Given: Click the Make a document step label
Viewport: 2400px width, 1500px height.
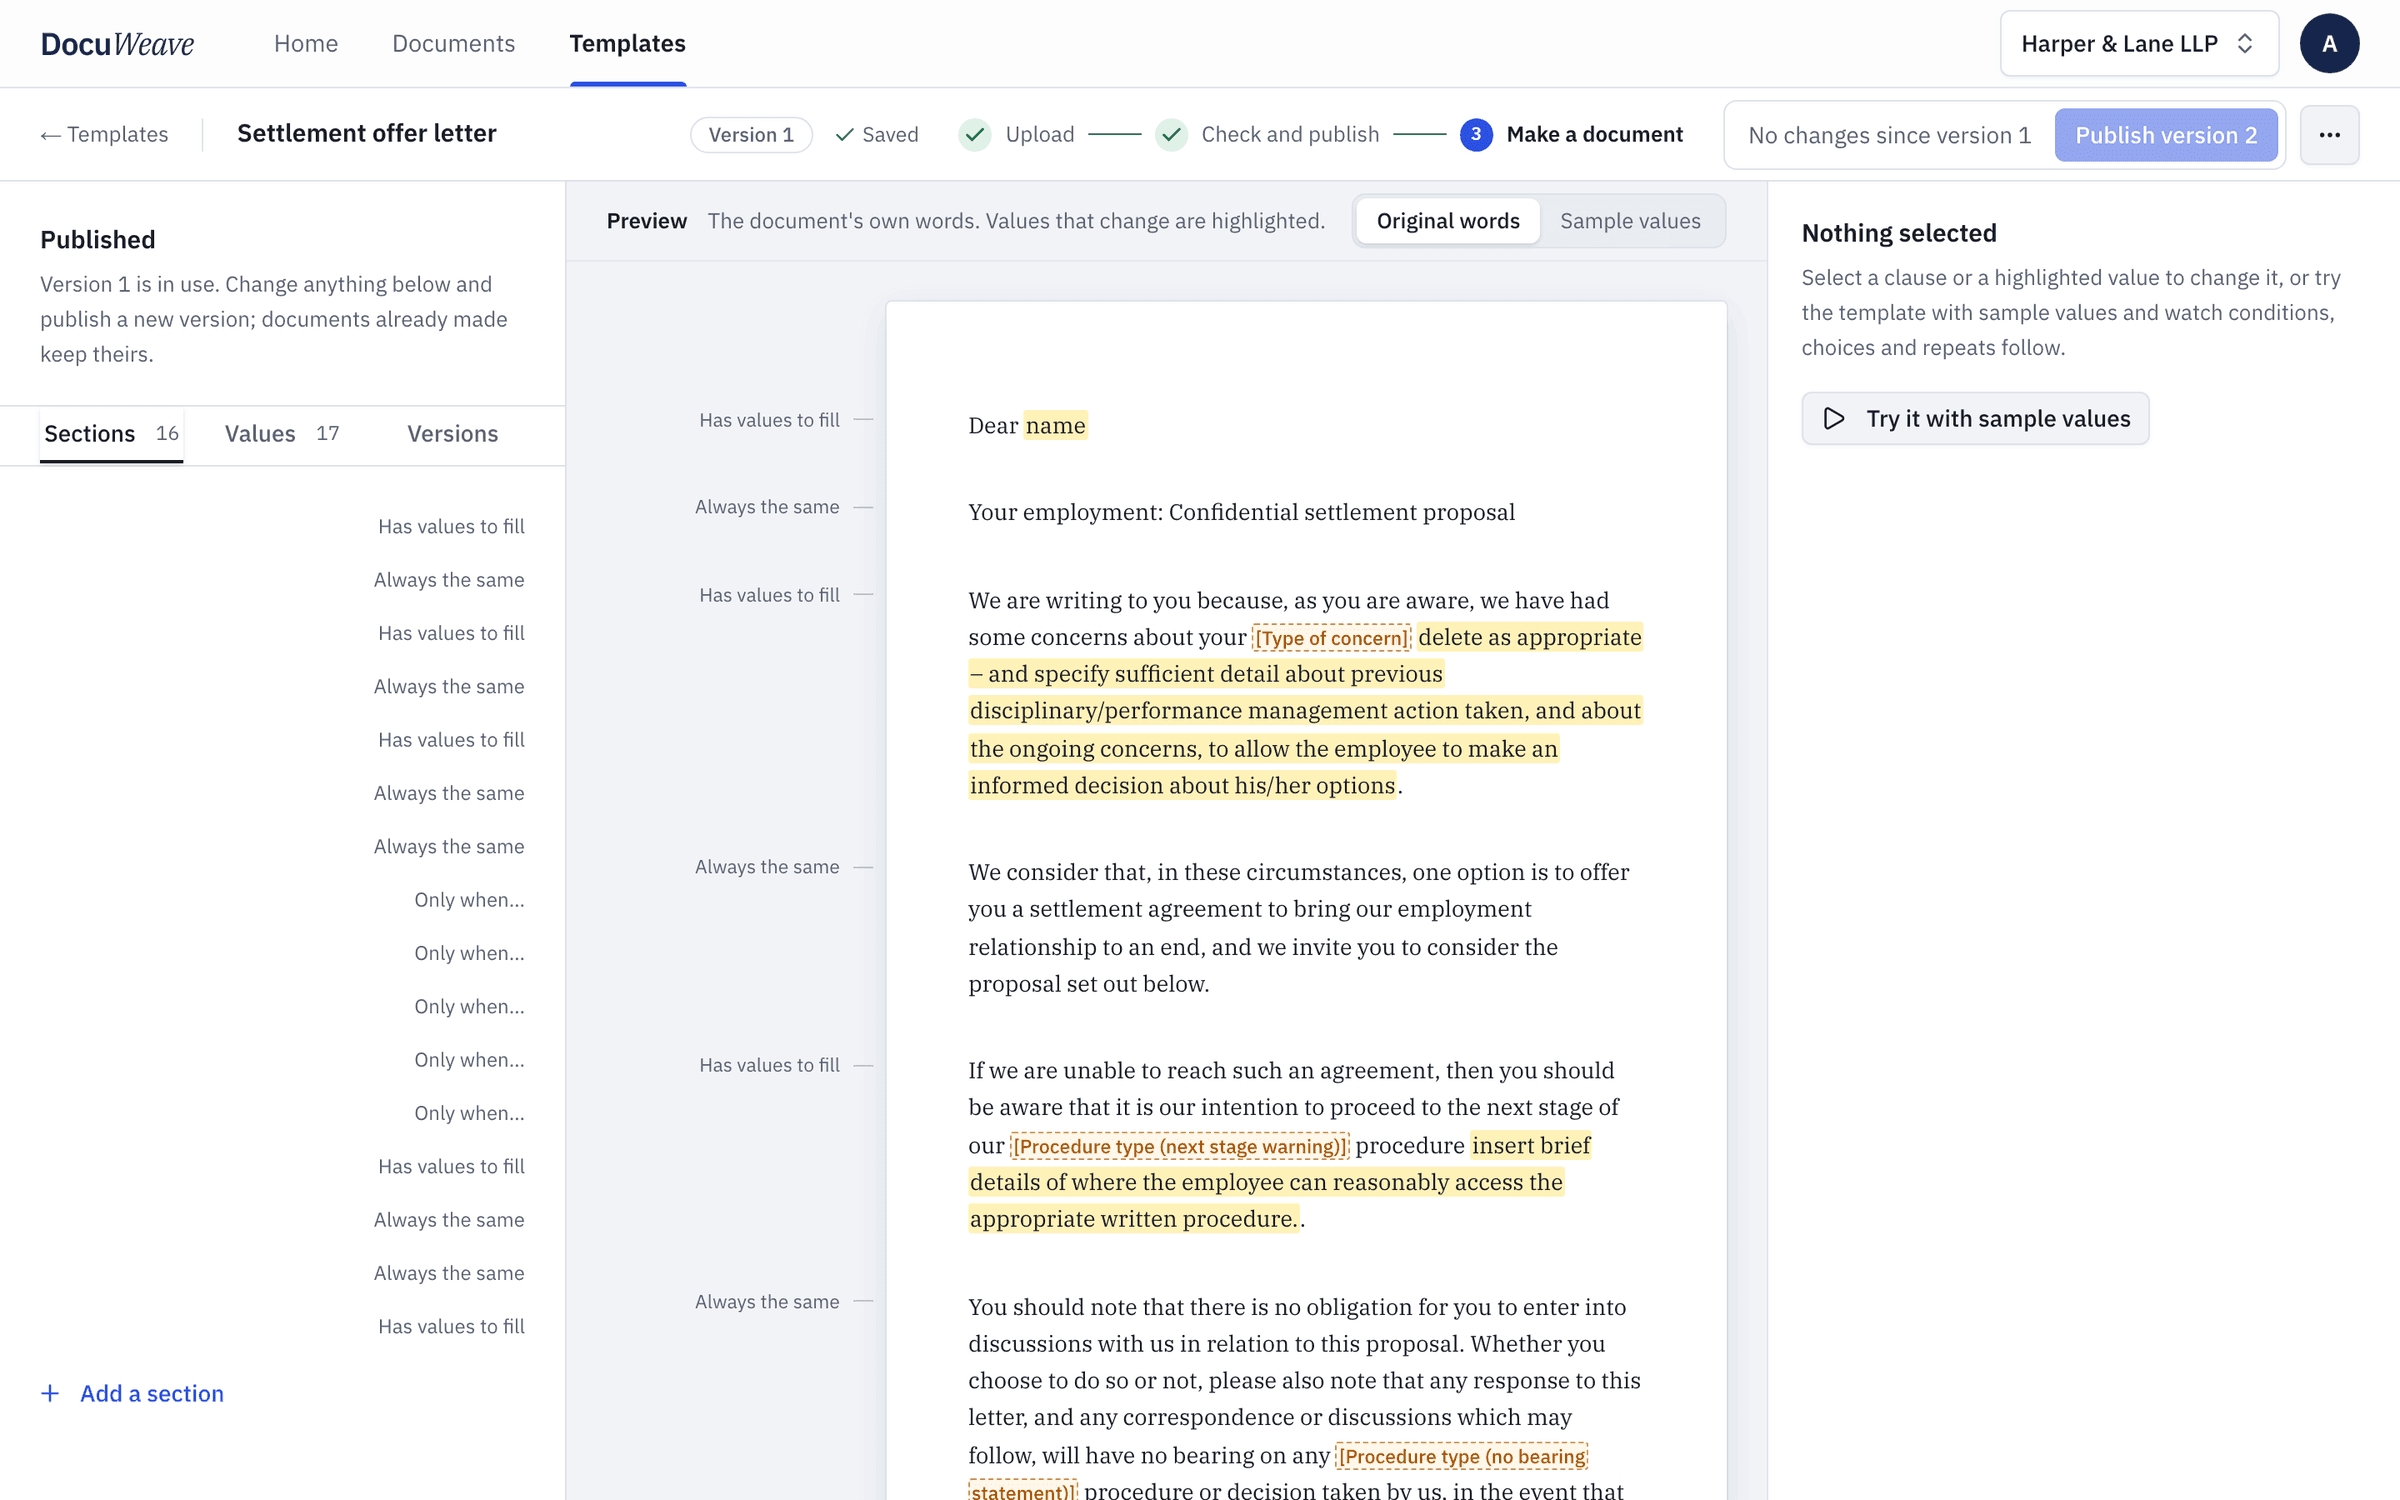Looking at the screenshot, I should point(1594,135).
